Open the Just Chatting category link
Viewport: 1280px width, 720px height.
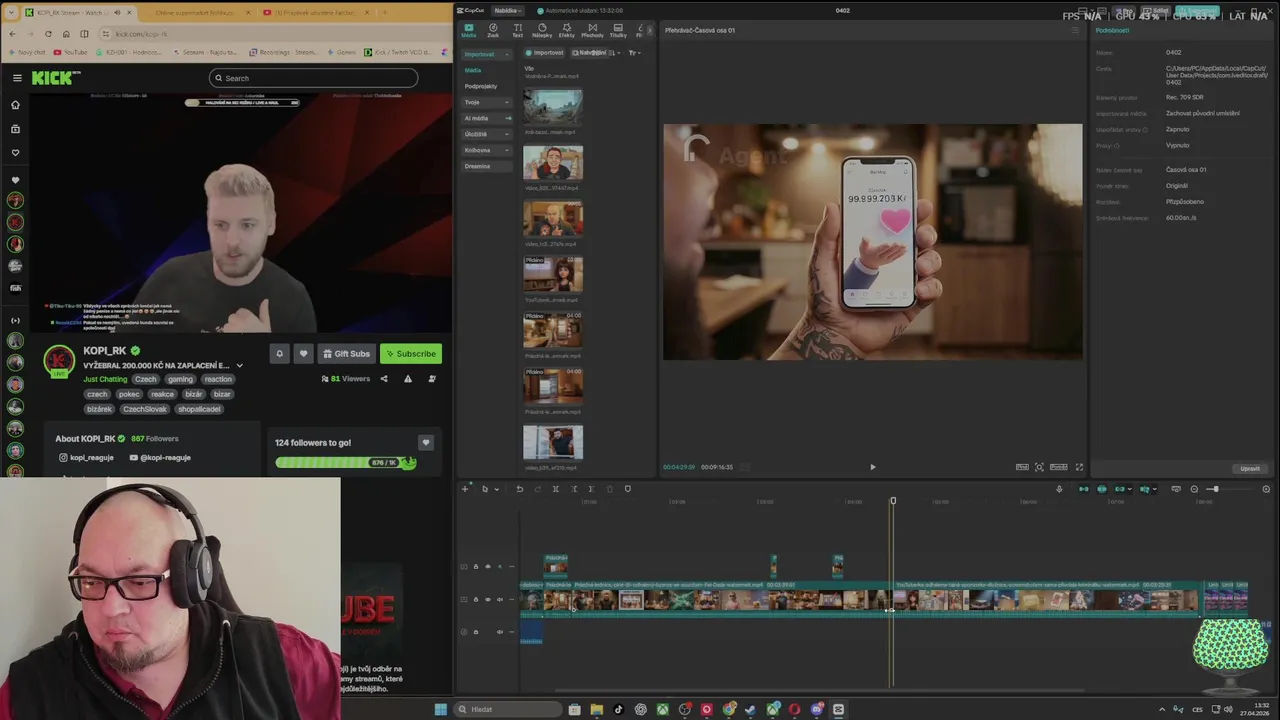click(105, 379)
